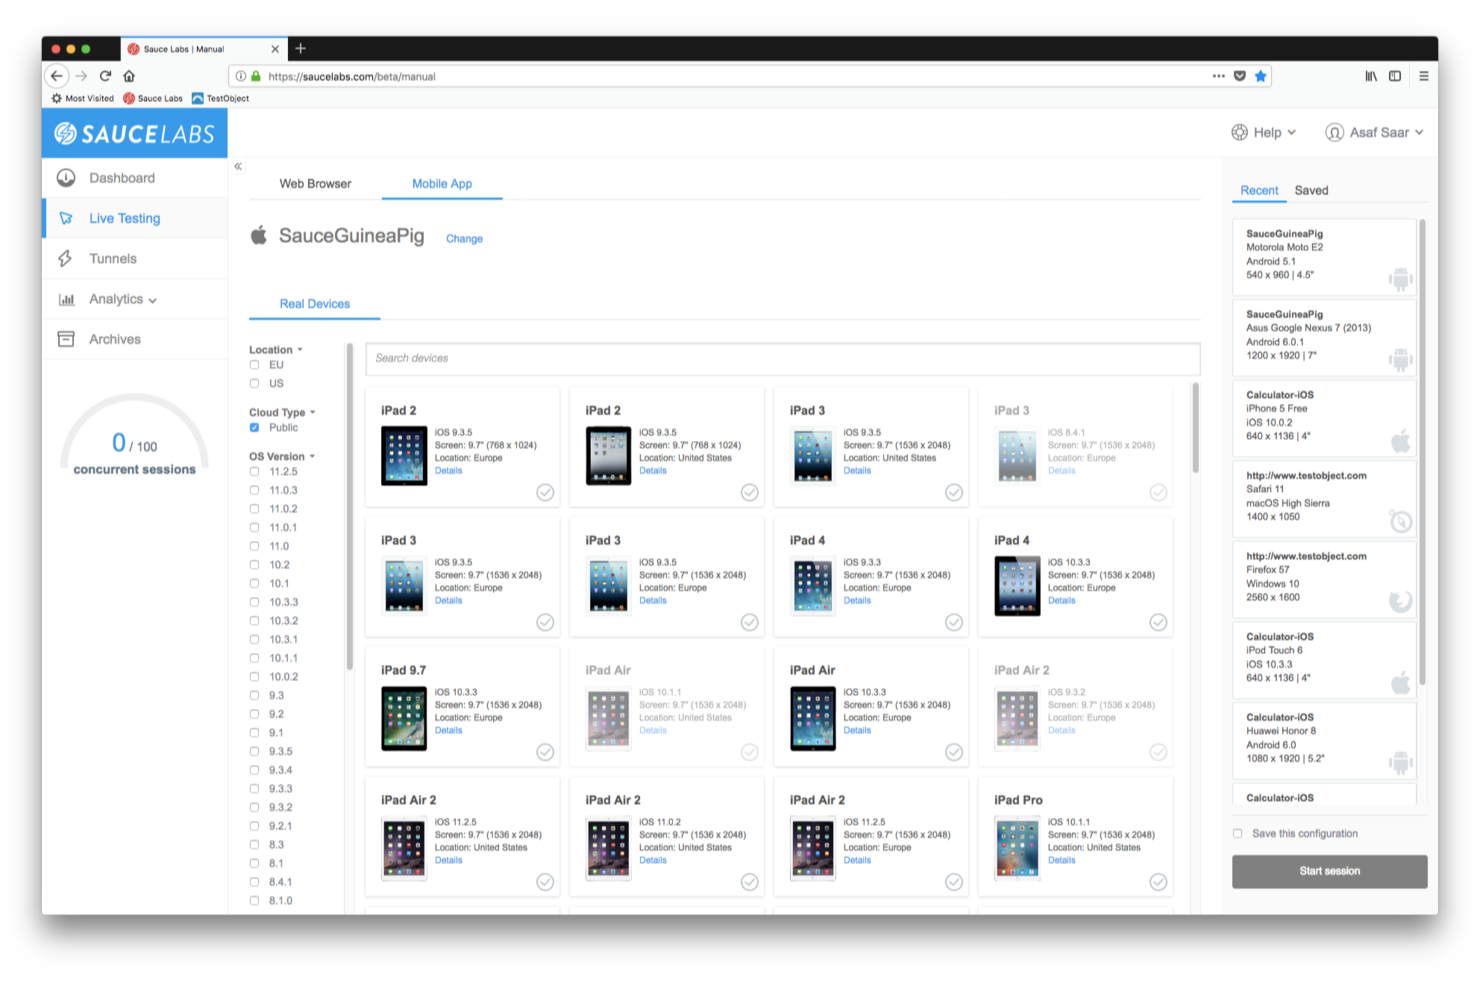The height and width of the screenshot is (987, 1480).
Task: Check the EU location checkbox
Action: point(254,365)
